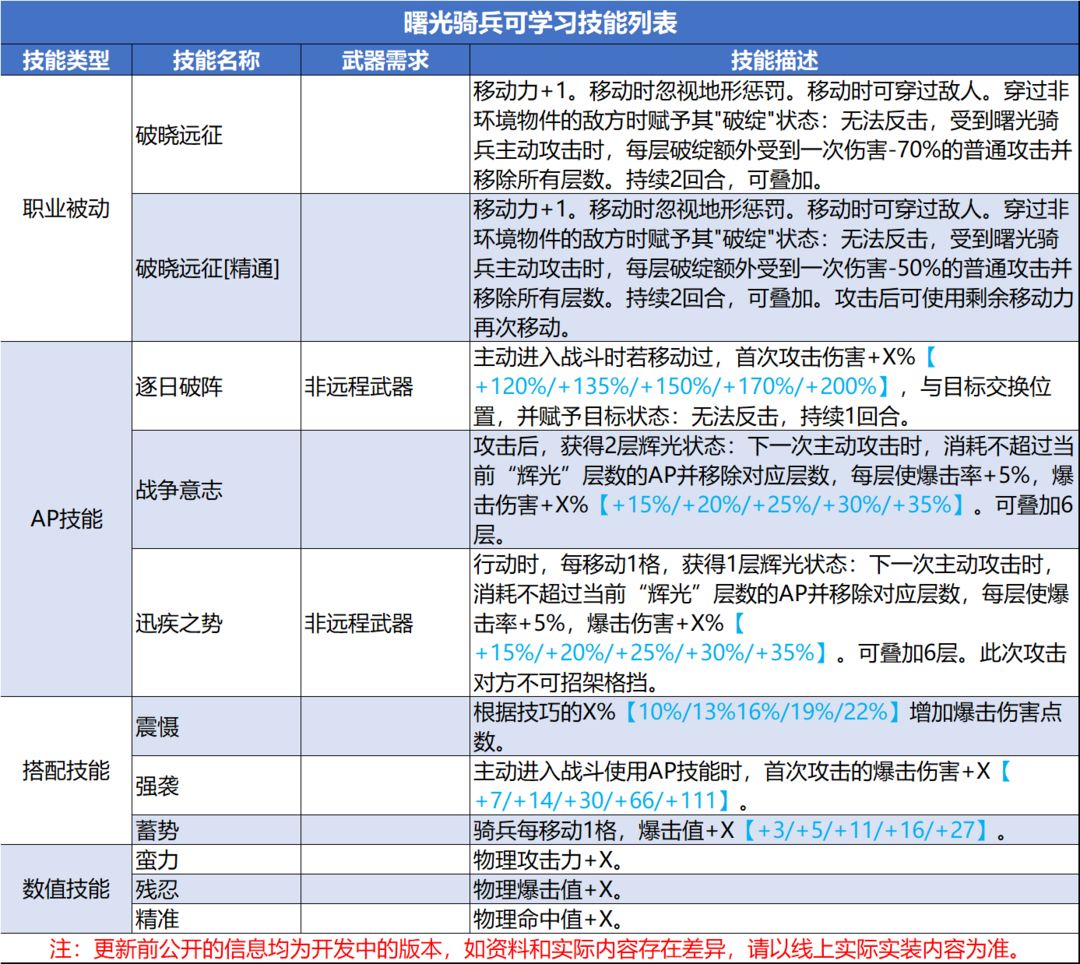Select the 技能描述 column header
Screen dimensions: 1080x964
[774, 61]
